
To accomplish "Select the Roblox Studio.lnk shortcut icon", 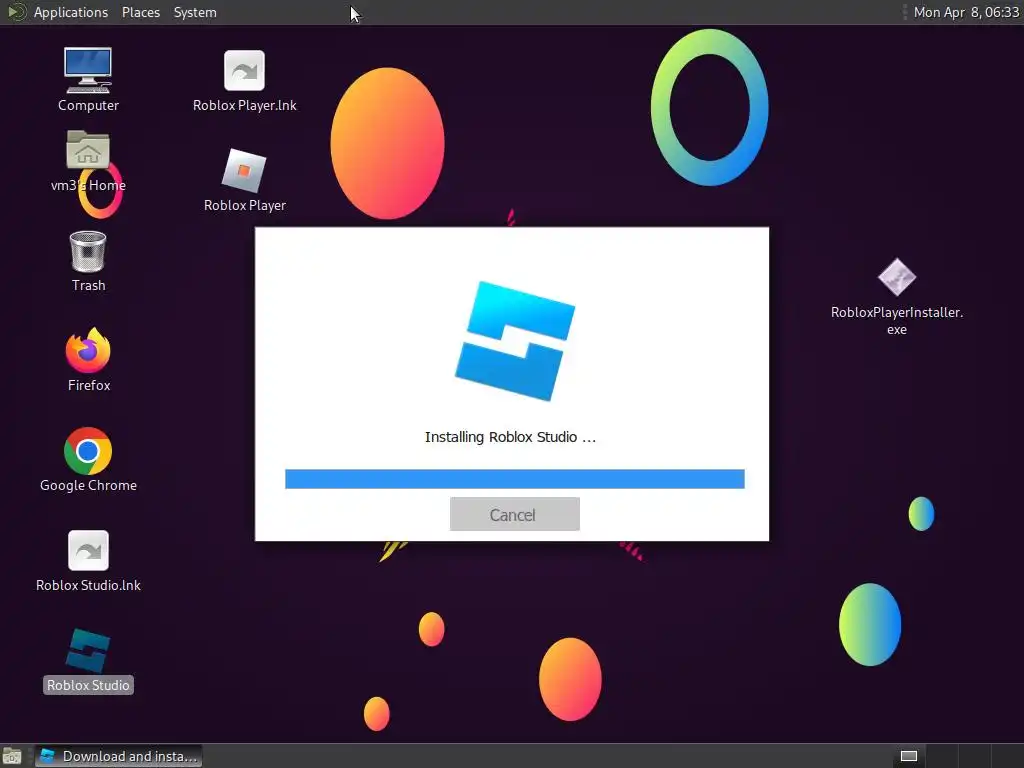I will click(x=88, y=551).
